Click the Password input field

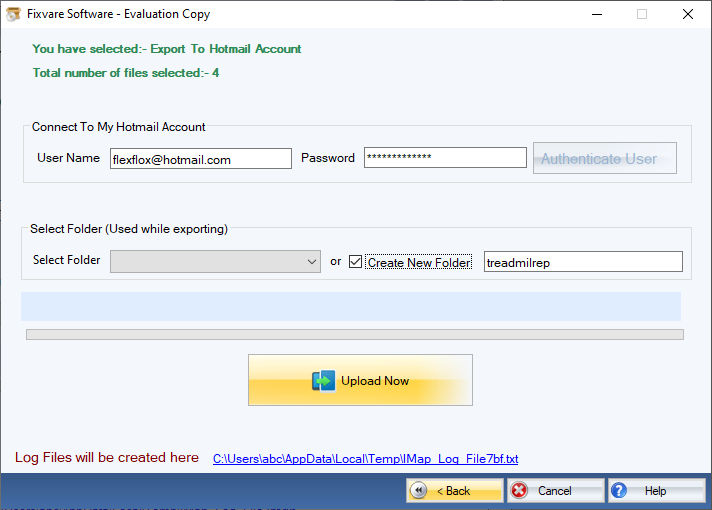click(x=445, y=158)
